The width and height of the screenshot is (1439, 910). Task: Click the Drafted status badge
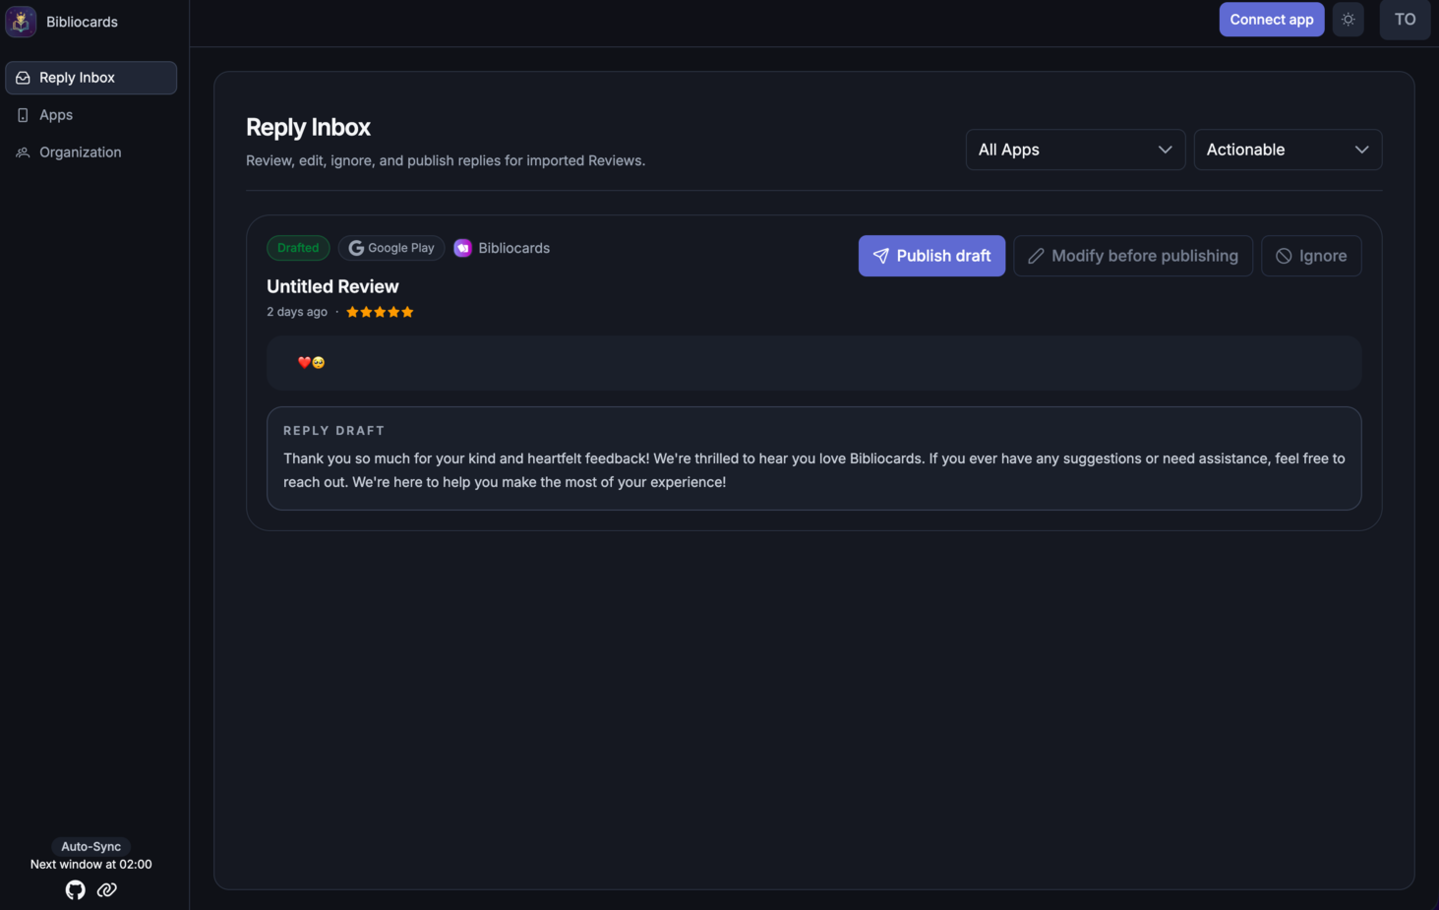point(298,248)
